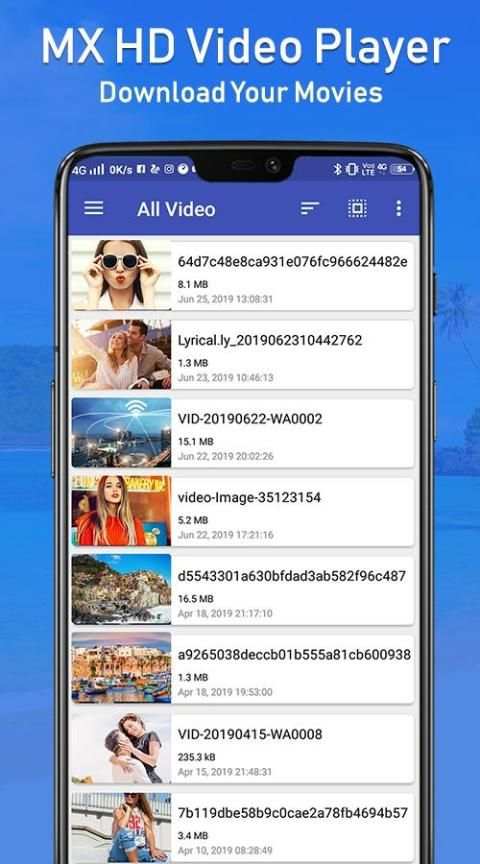Click the 235.3 kB file size
Image resolution: width=480 pixels, height=864 pixels.
tap(196, 757)
